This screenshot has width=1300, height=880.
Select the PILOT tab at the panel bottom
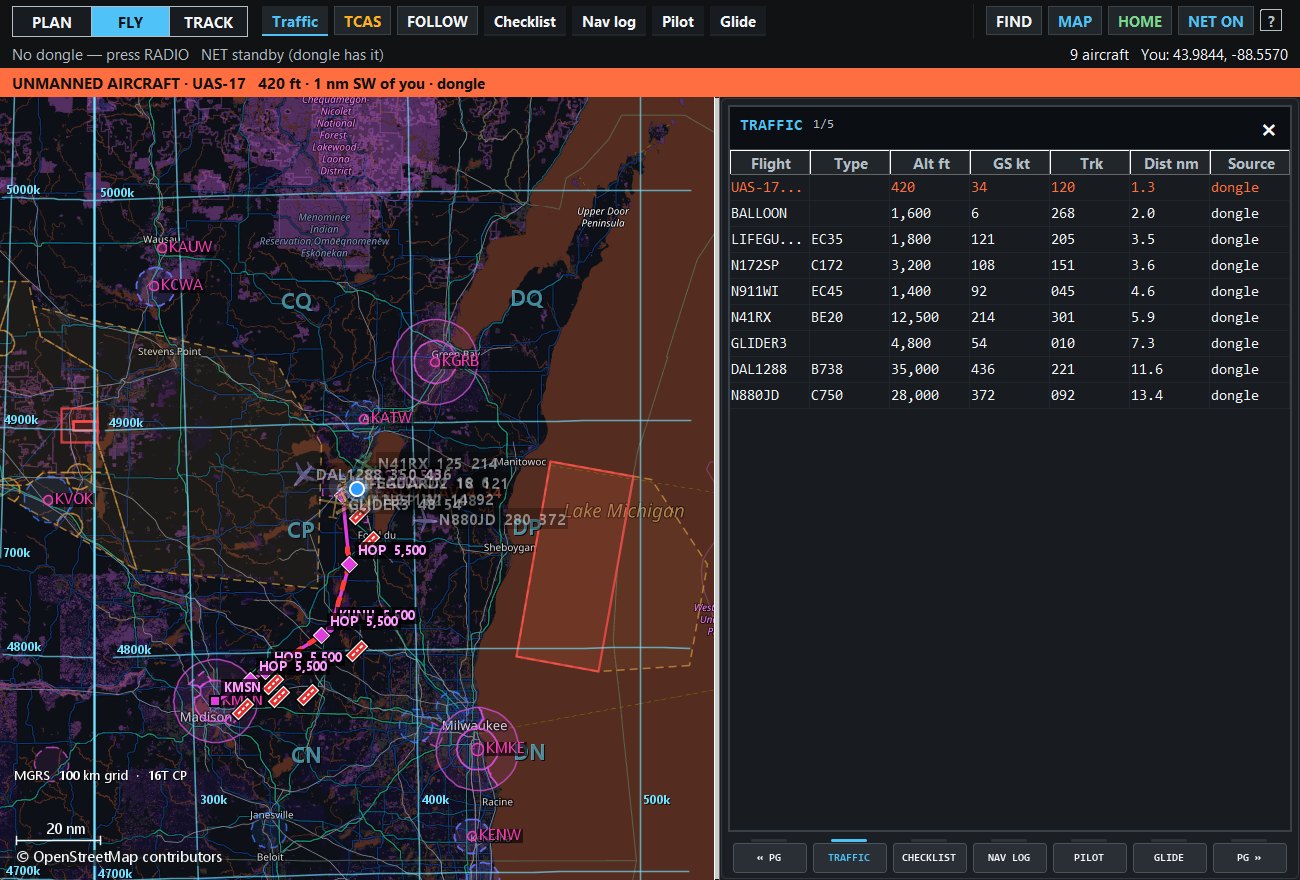(1088, 858)
